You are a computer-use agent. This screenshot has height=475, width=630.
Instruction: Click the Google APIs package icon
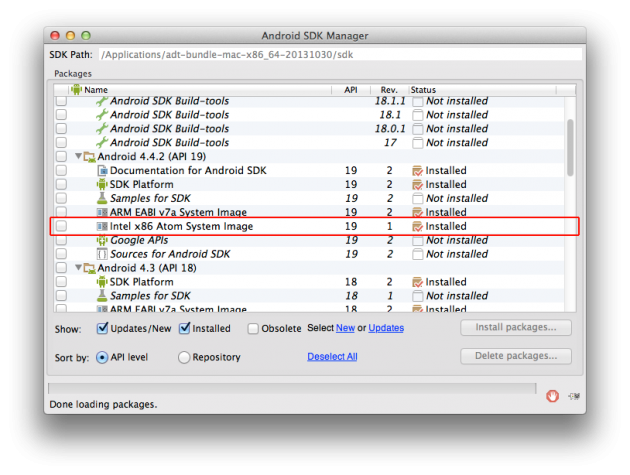point(102,241)
